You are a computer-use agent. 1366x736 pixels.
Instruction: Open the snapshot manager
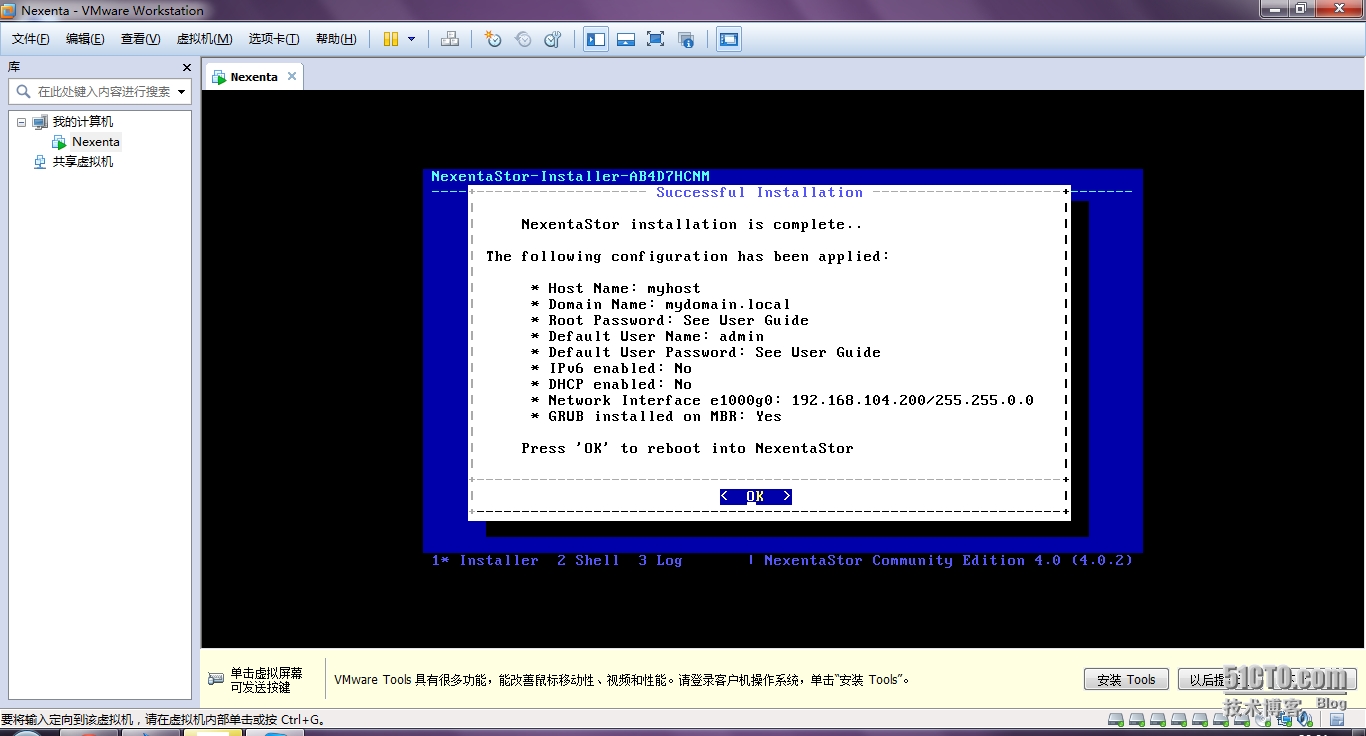[x=553, y=39]
